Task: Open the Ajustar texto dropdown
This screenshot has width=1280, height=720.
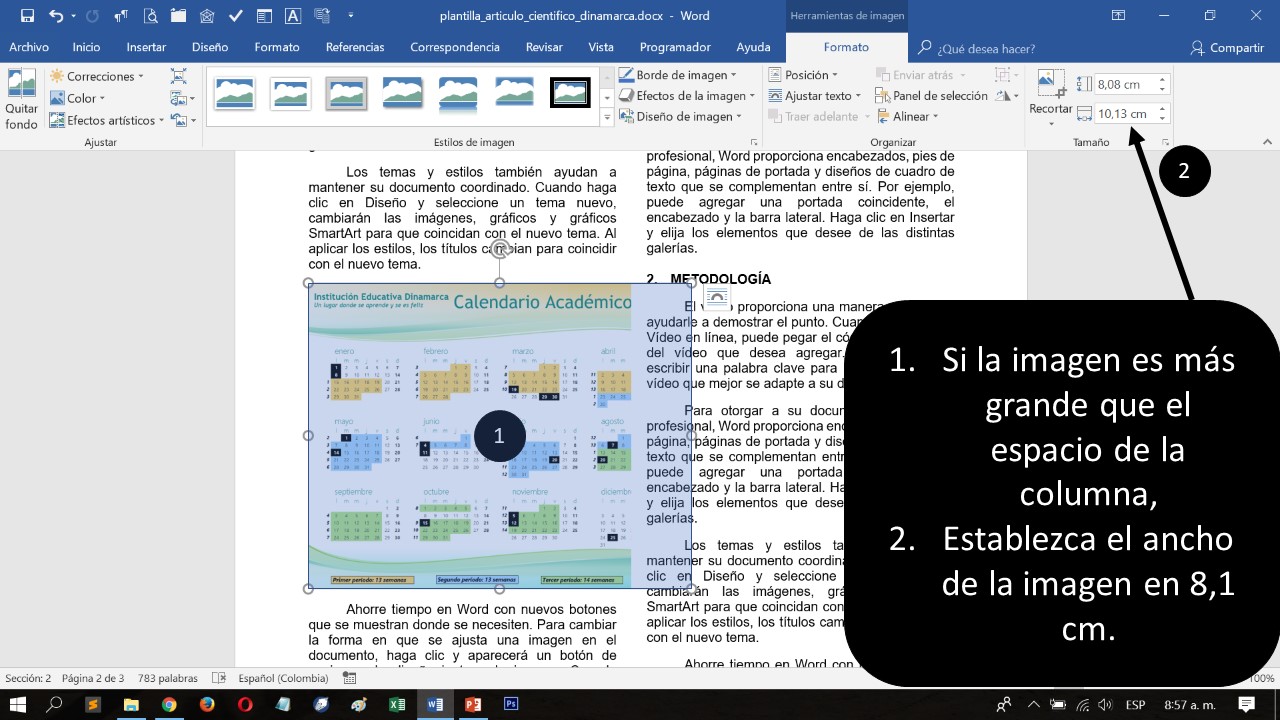Action: click(x=813, y=96)
